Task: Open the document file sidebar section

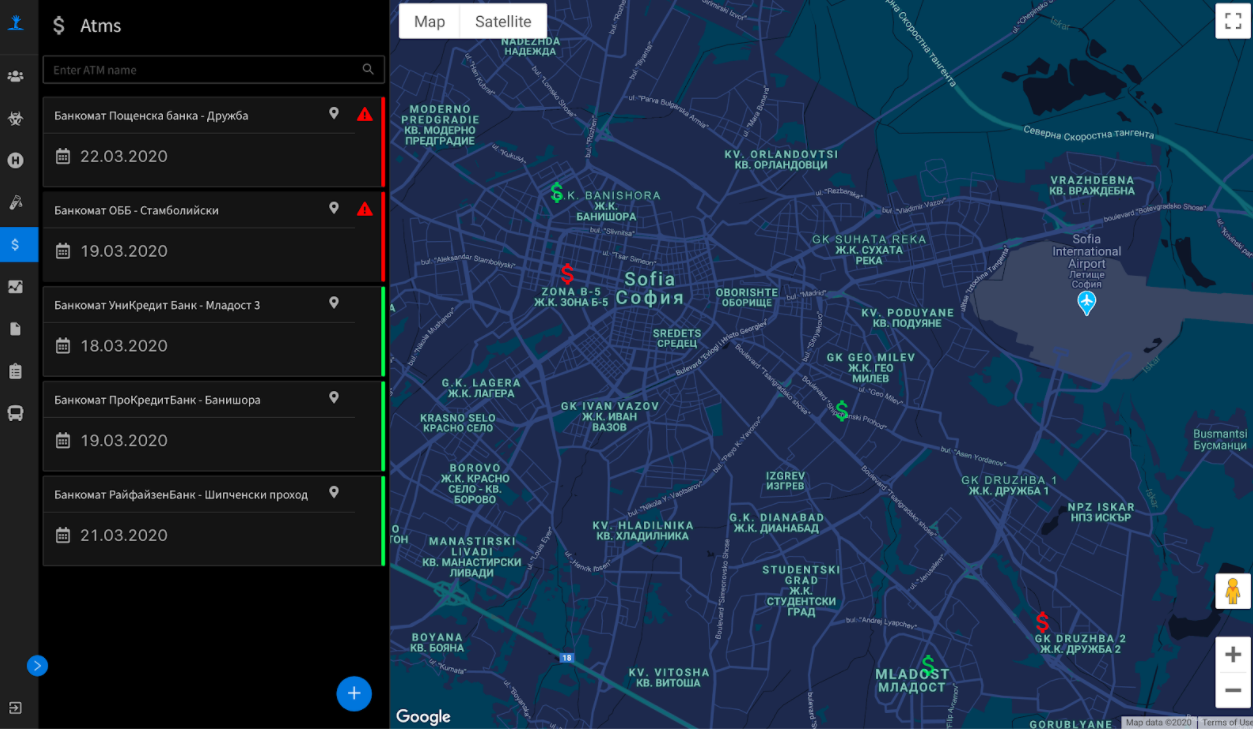Action: click(15, 329)
